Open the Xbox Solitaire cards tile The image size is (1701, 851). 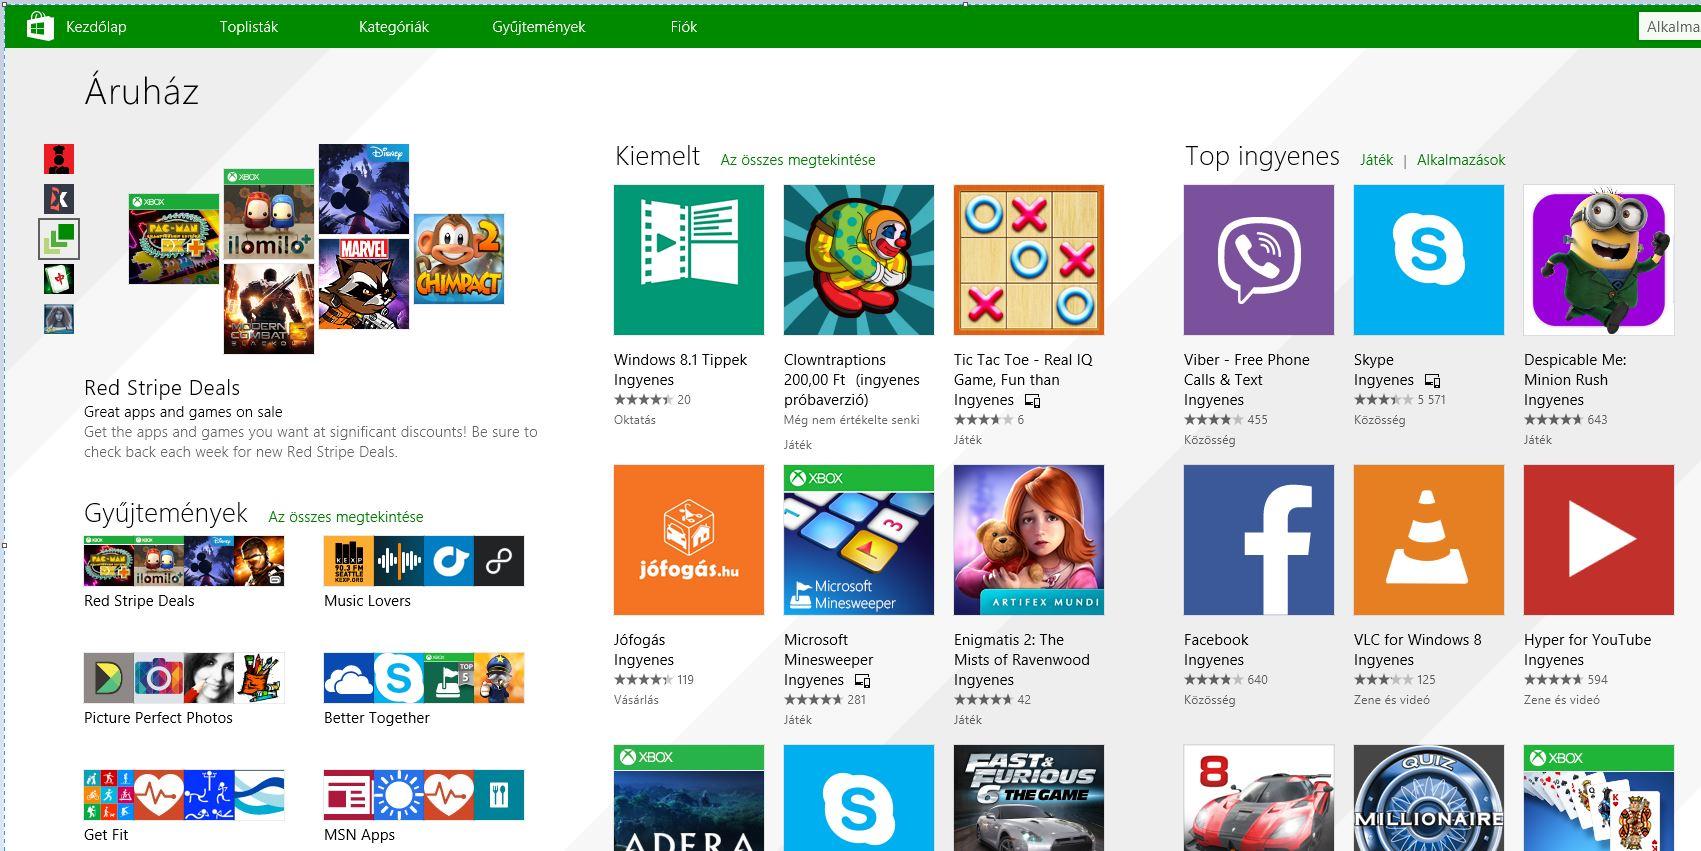(x=1599, y=798)
